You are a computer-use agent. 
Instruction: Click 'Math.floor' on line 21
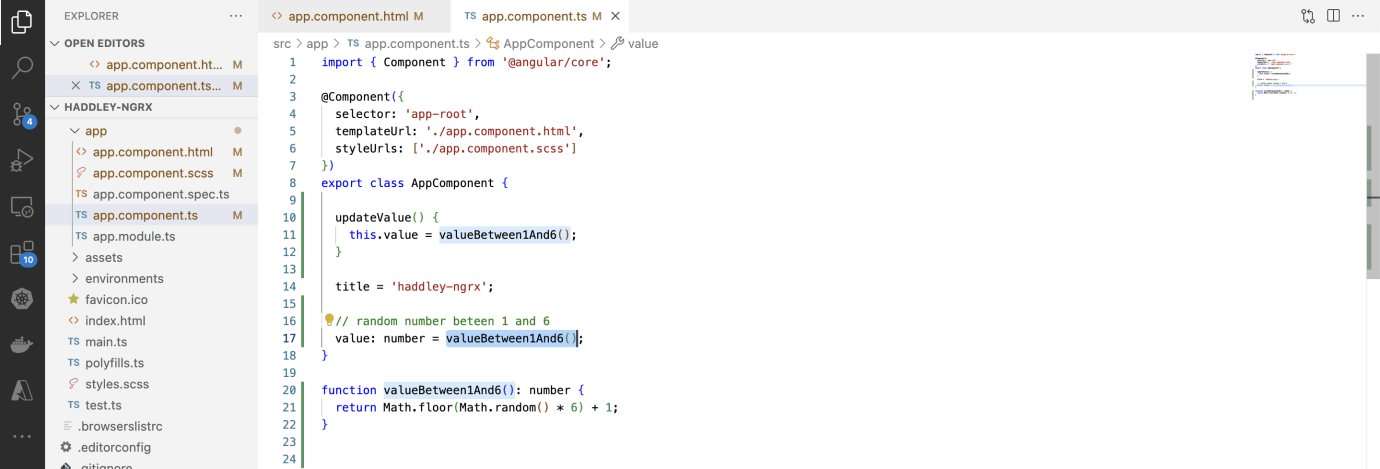[417, 408]
